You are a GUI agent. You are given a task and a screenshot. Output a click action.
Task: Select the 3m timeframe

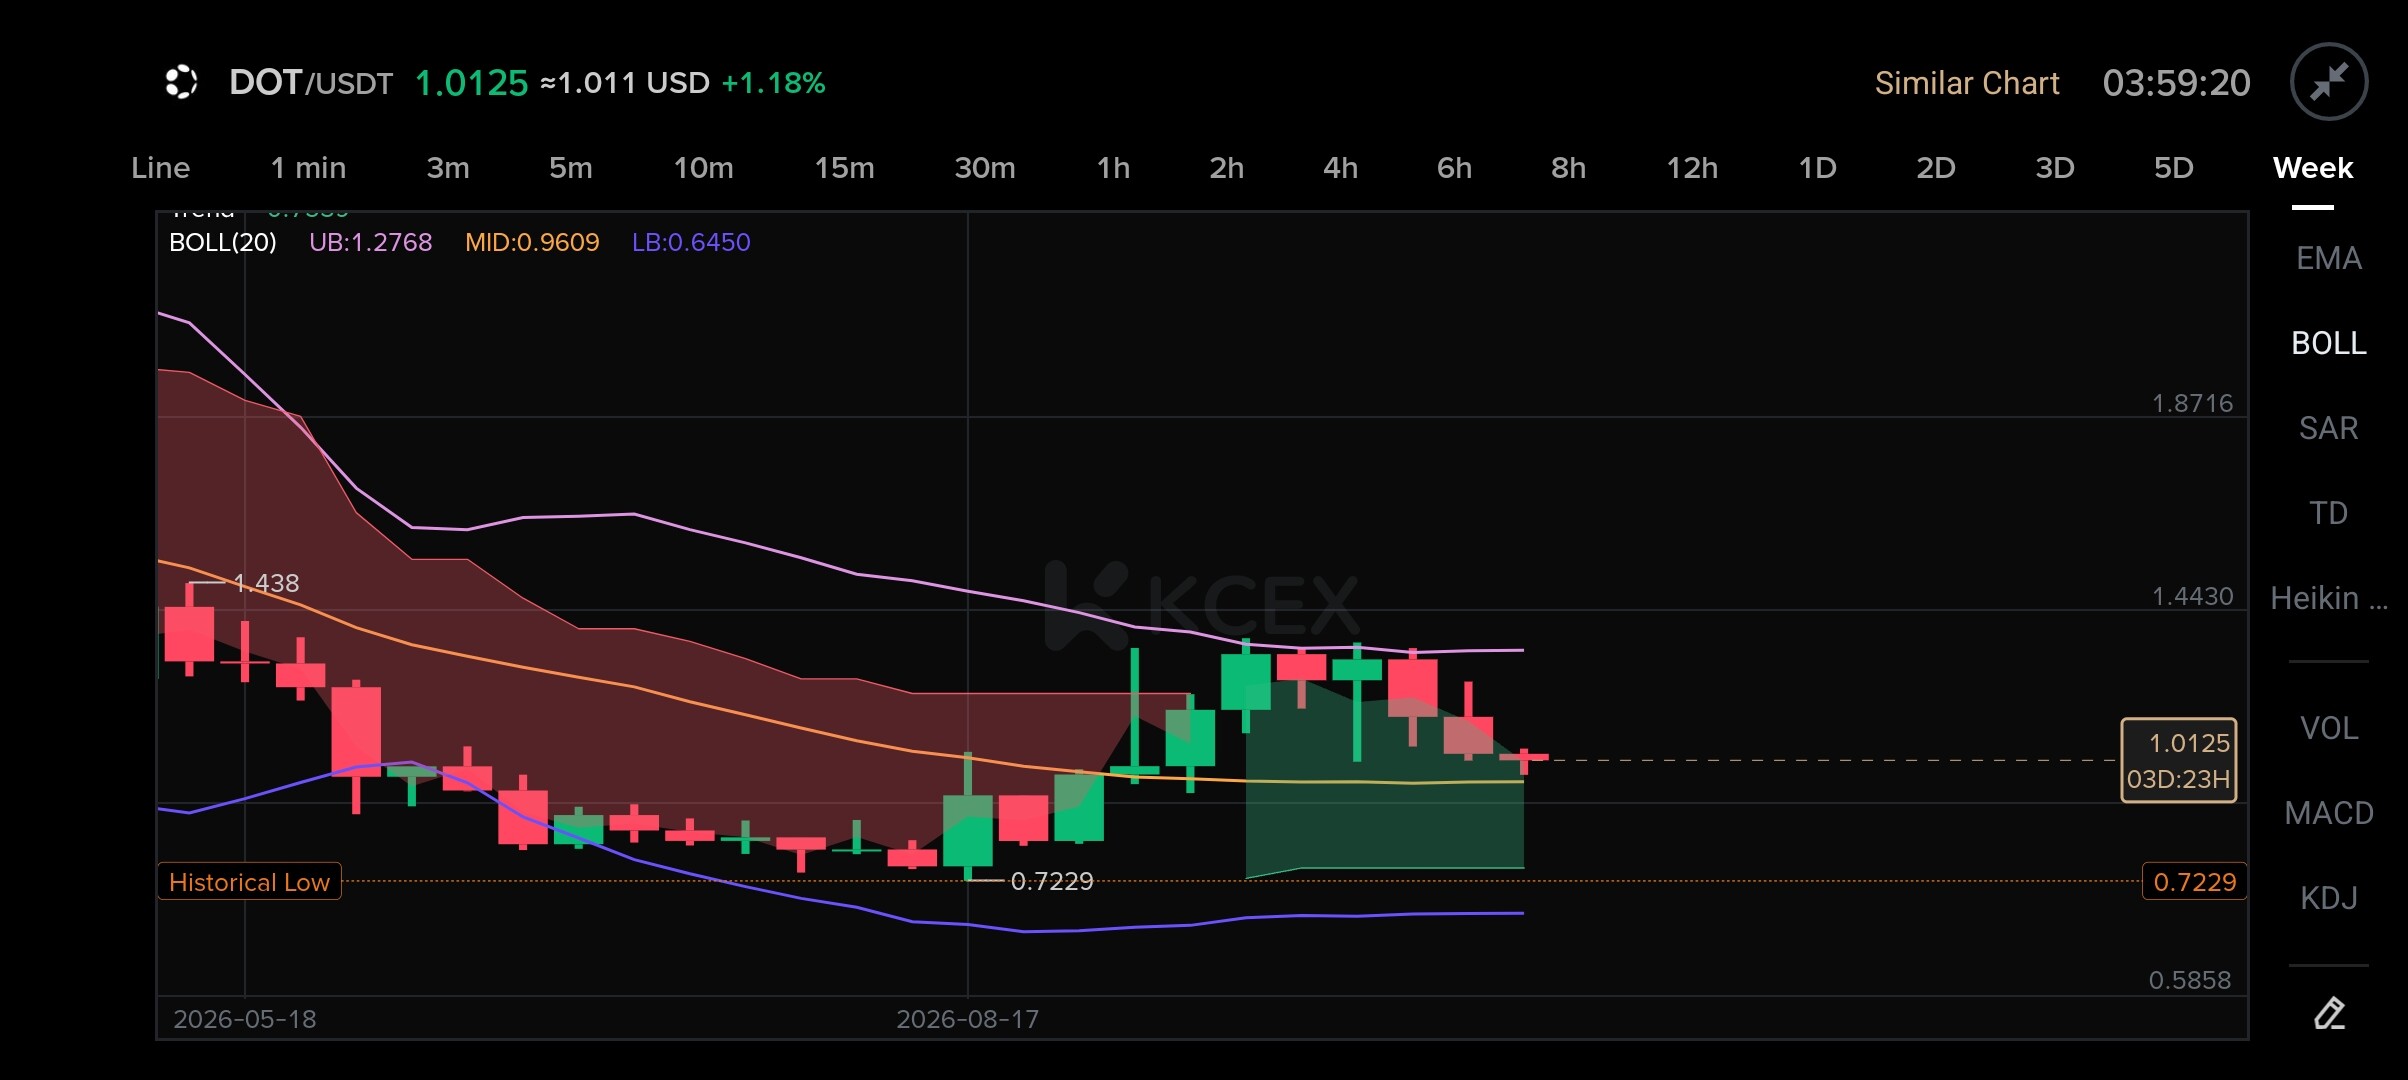pos(448,167)
